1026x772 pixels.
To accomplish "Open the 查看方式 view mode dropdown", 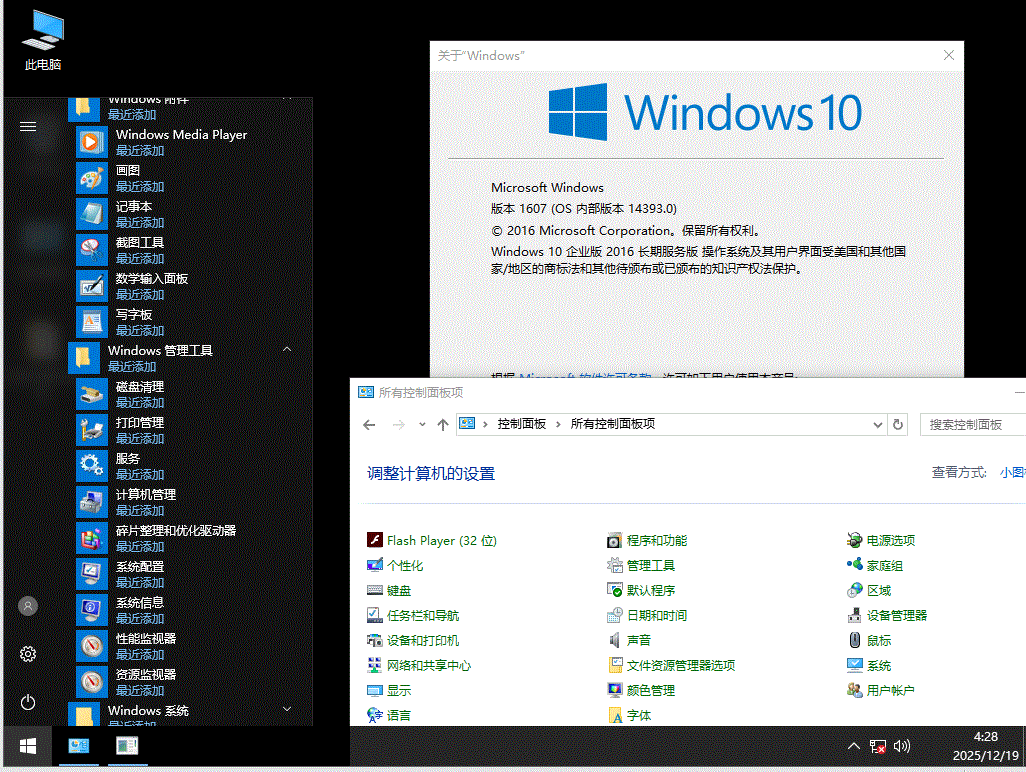I will pos(1011,472).
